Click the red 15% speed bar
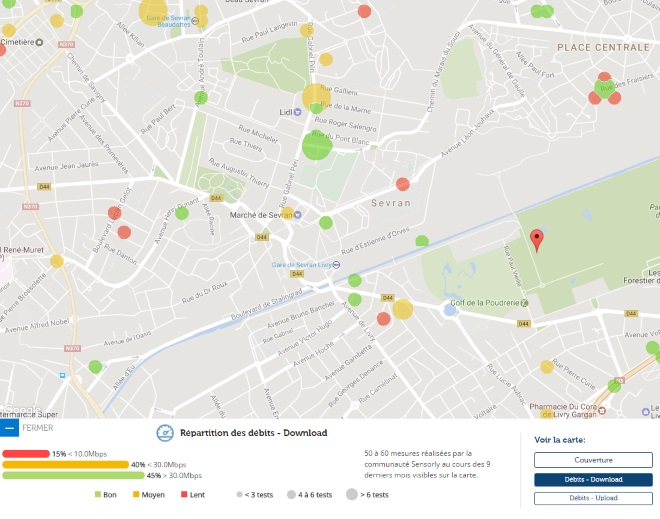Viewport: 660px width, 519px height. 26,453
